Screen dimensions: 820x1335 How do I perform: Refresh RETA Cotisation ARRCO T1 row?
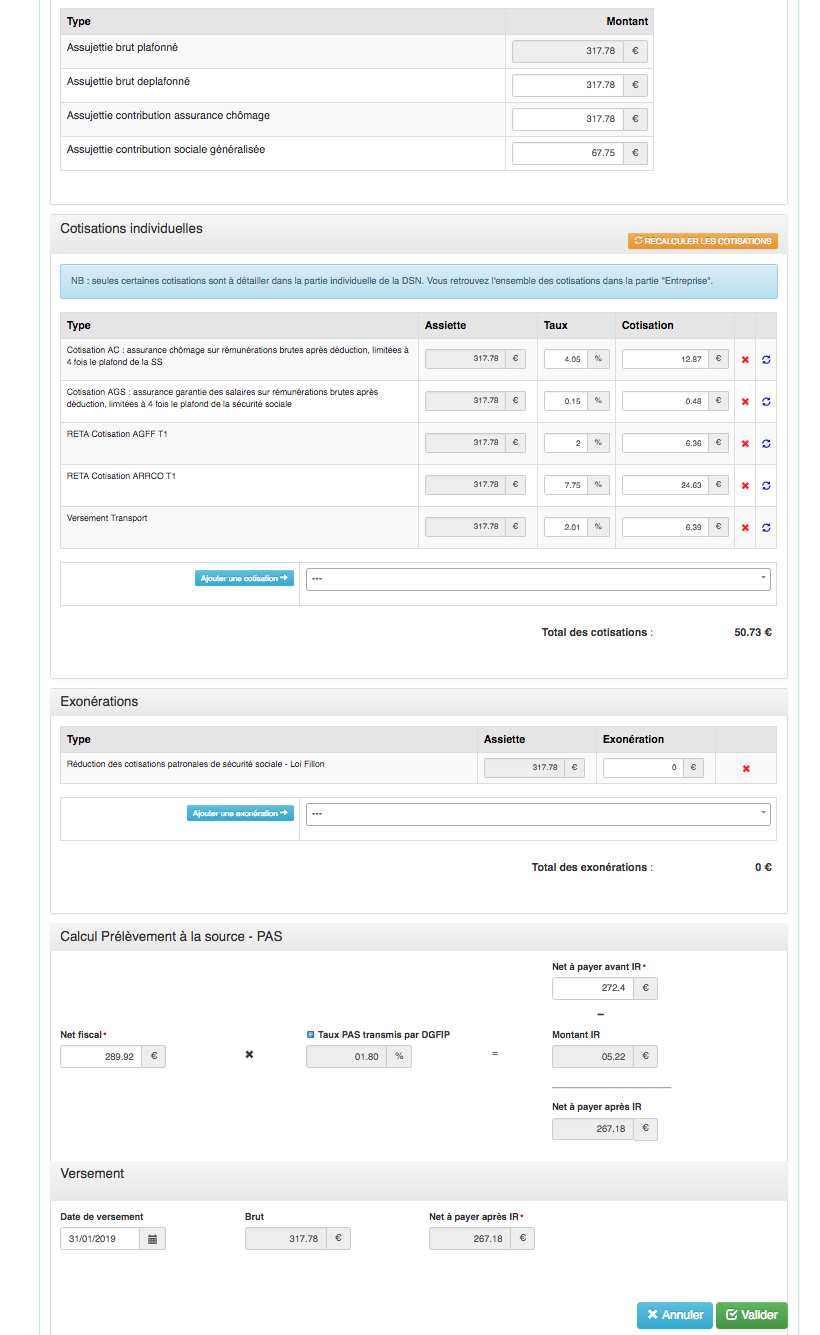point(766,486)
